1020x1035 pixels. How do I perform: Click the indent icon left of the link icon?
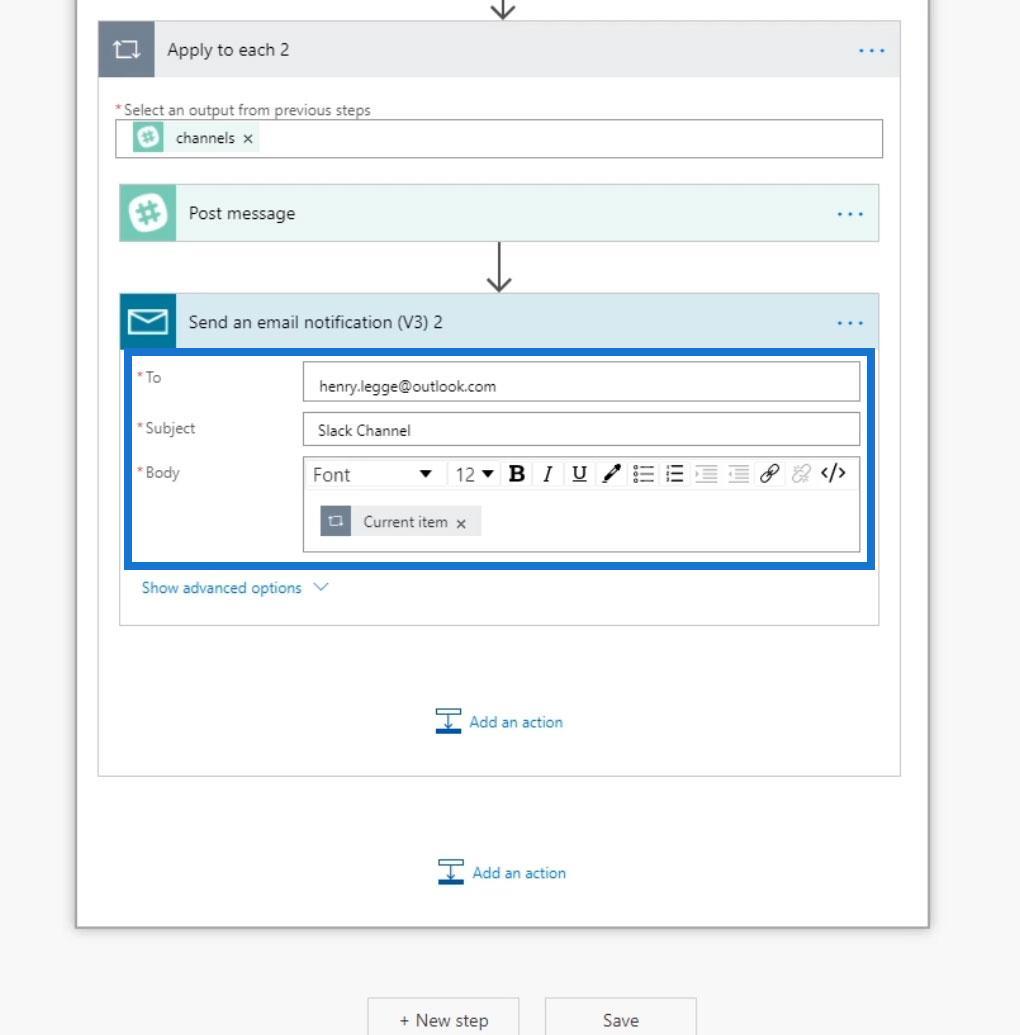(738, 474)
